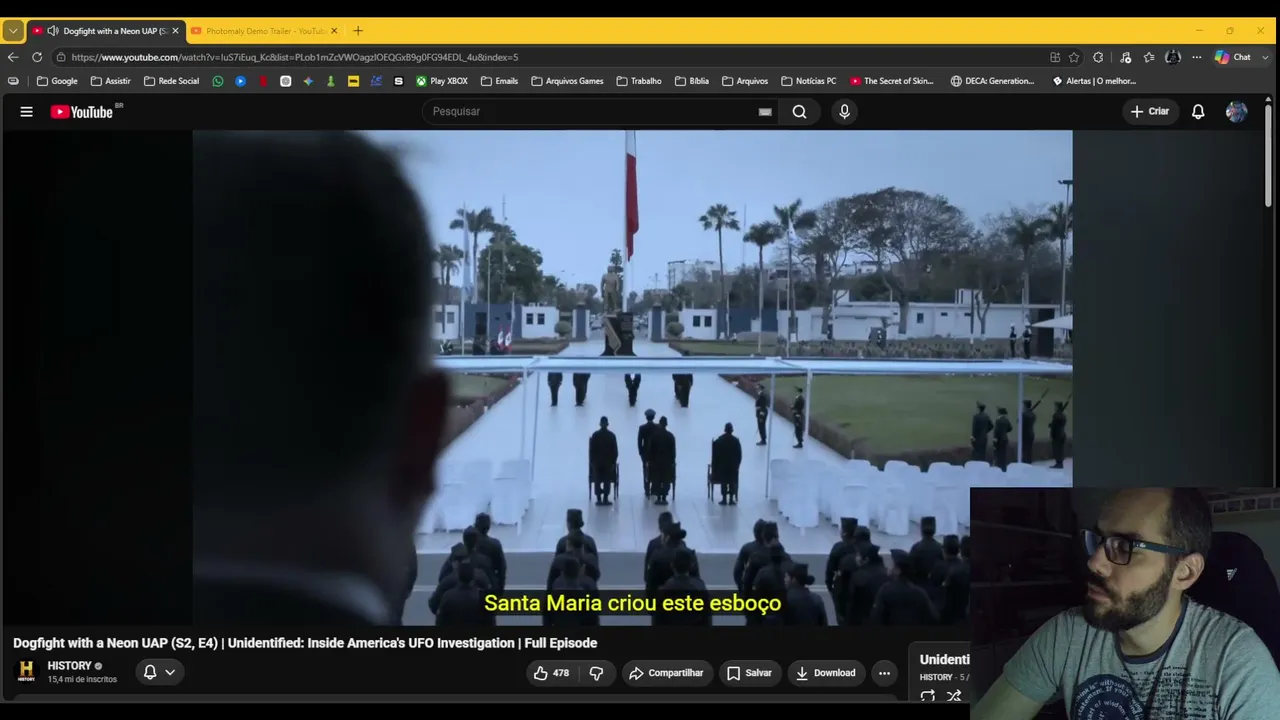Expand the Rede Social bookmarks folder
The image size is (1280, 720).
click(x=171, y=81)
